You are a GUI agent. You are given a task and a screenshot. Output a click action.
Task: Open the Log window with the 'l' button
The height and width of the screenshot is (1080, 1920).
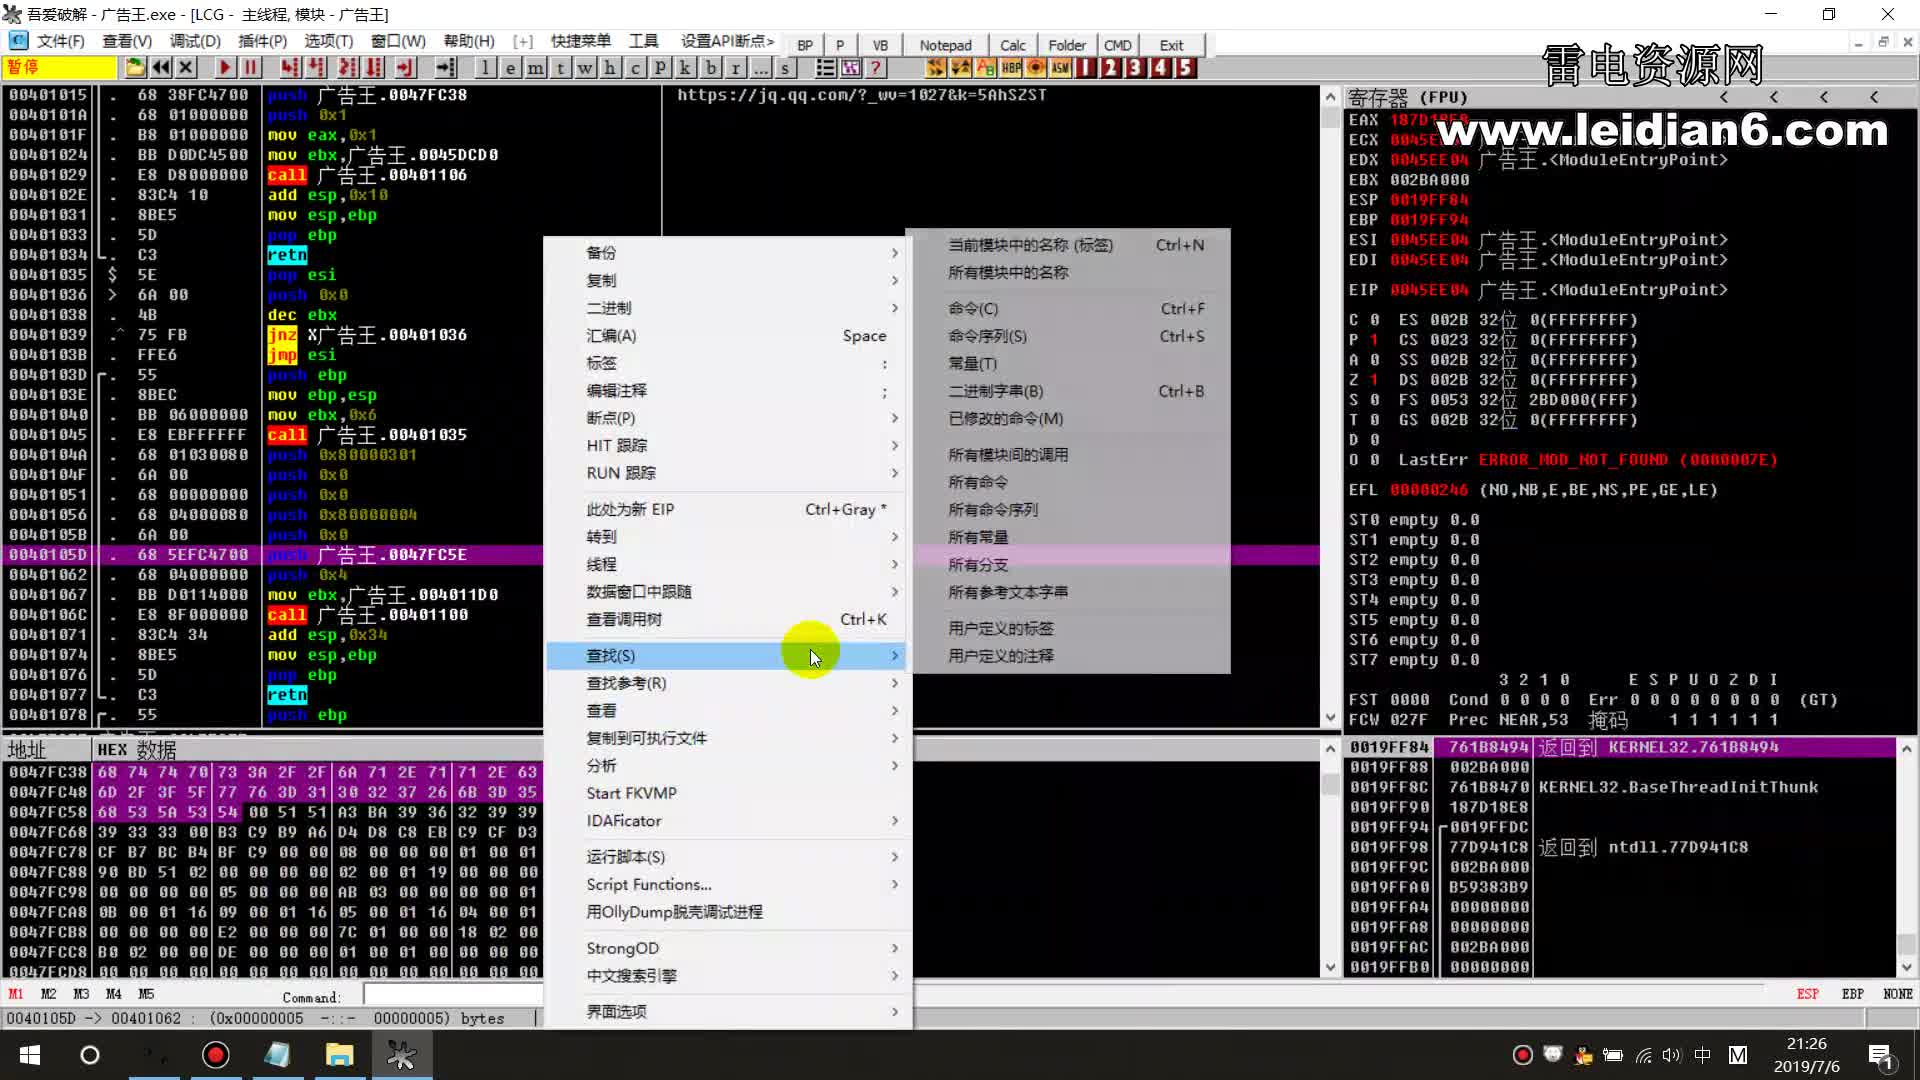[x=485, y=67]
